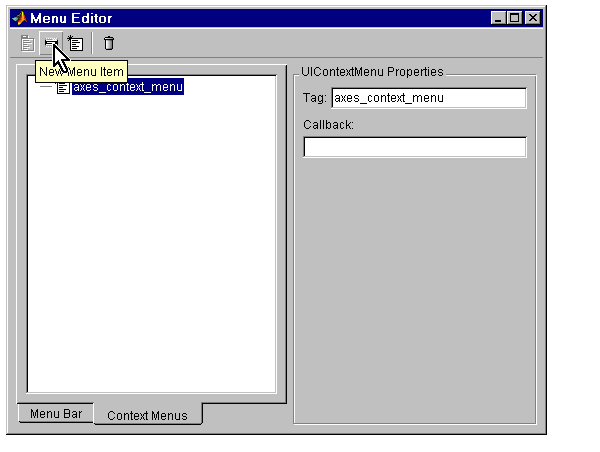Click the MATLAB logo in the title bar
Image resolution: width=600 pixels, height=452 pixels.
coord(19,18)
